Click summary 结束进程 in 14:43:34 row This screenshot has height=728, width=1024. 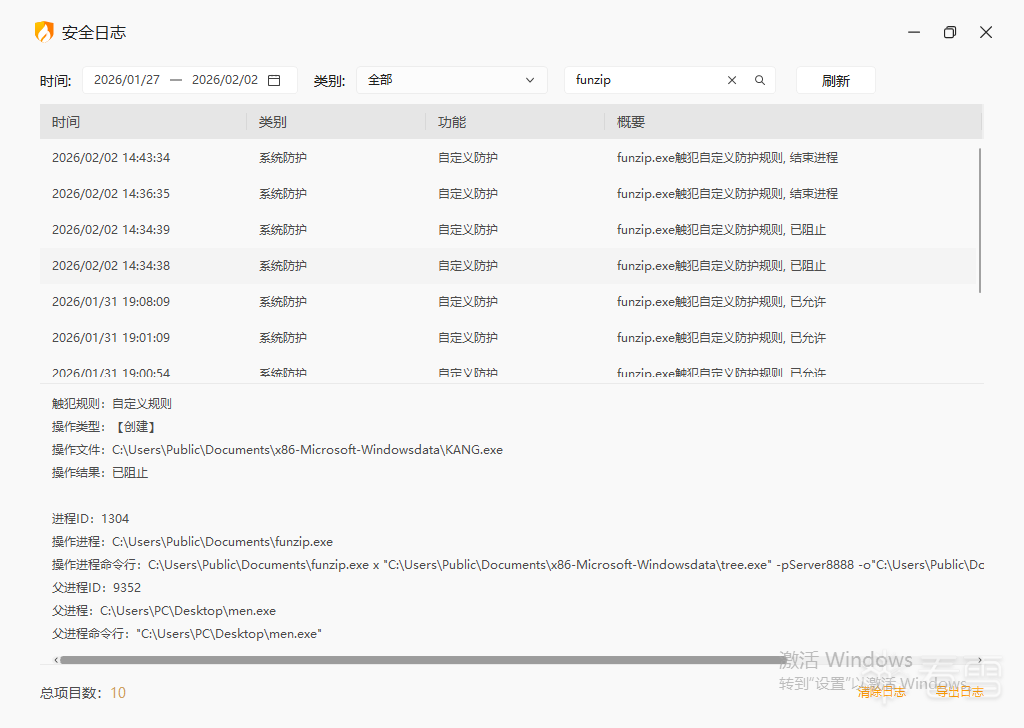[x=814, y=158]
